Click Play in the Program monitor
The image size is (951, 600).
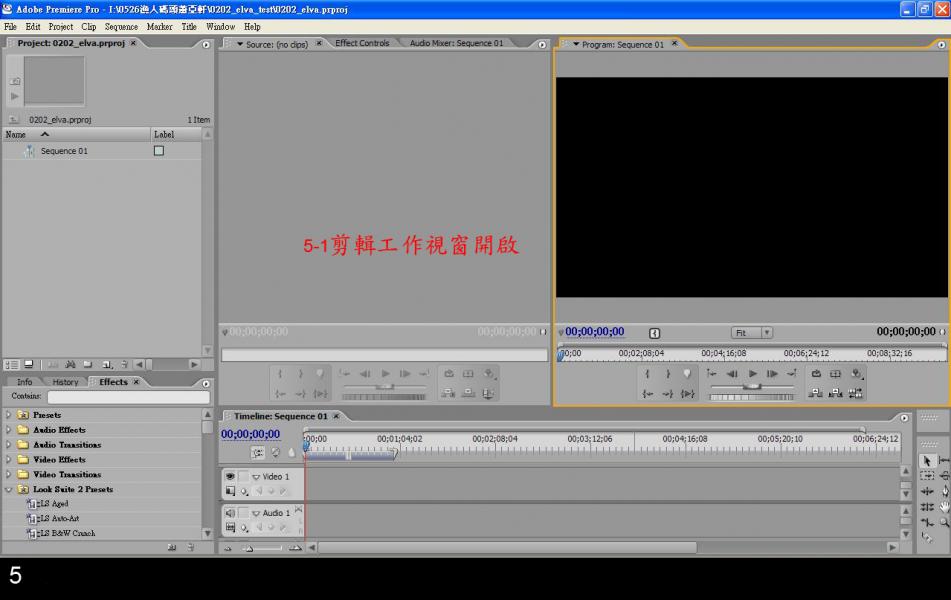point(753,374)
